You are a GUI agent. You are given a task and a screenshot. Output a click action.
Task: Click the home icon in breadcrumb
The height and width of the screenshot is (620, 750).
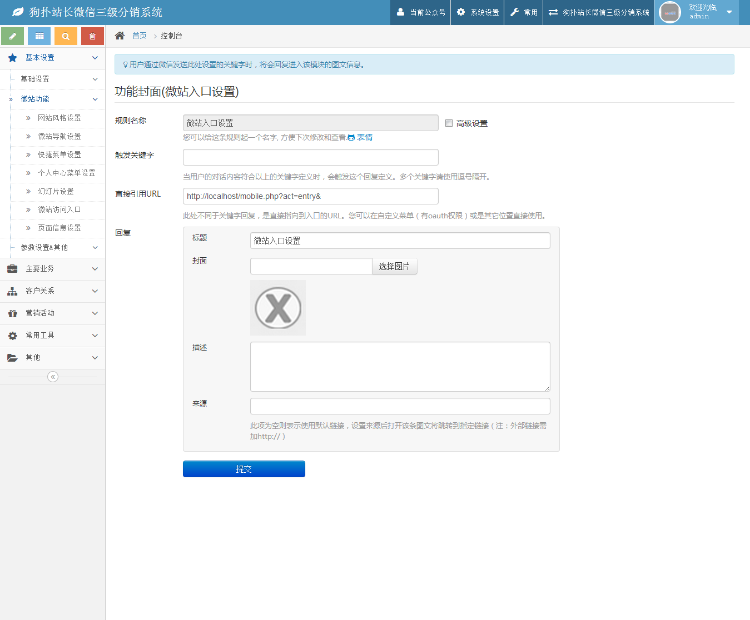click(120, 35)
